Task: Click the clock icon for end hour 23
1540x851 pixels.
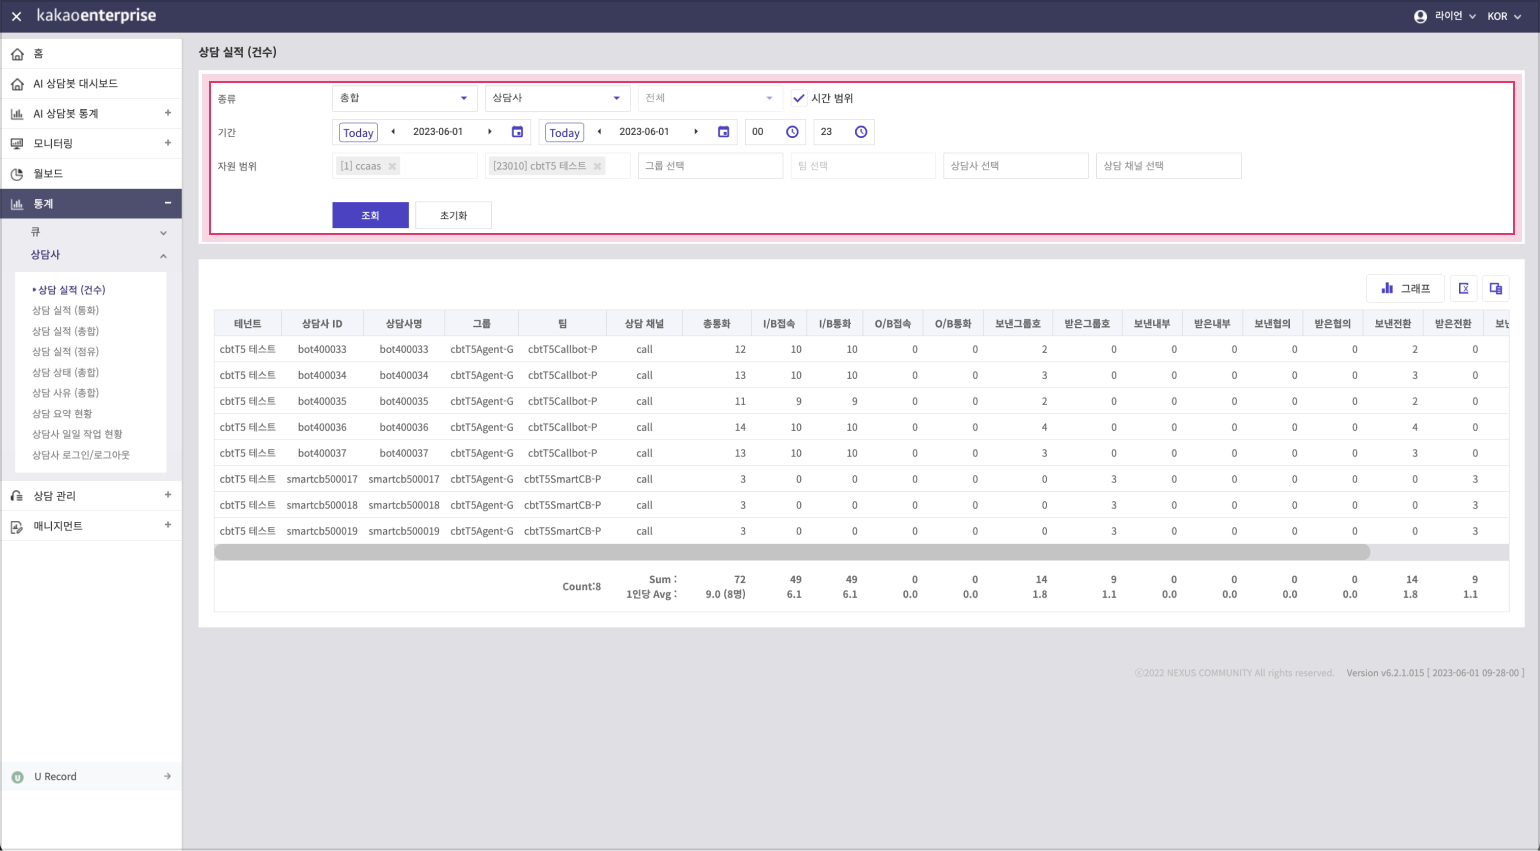Action: click(x=860, y=132)
